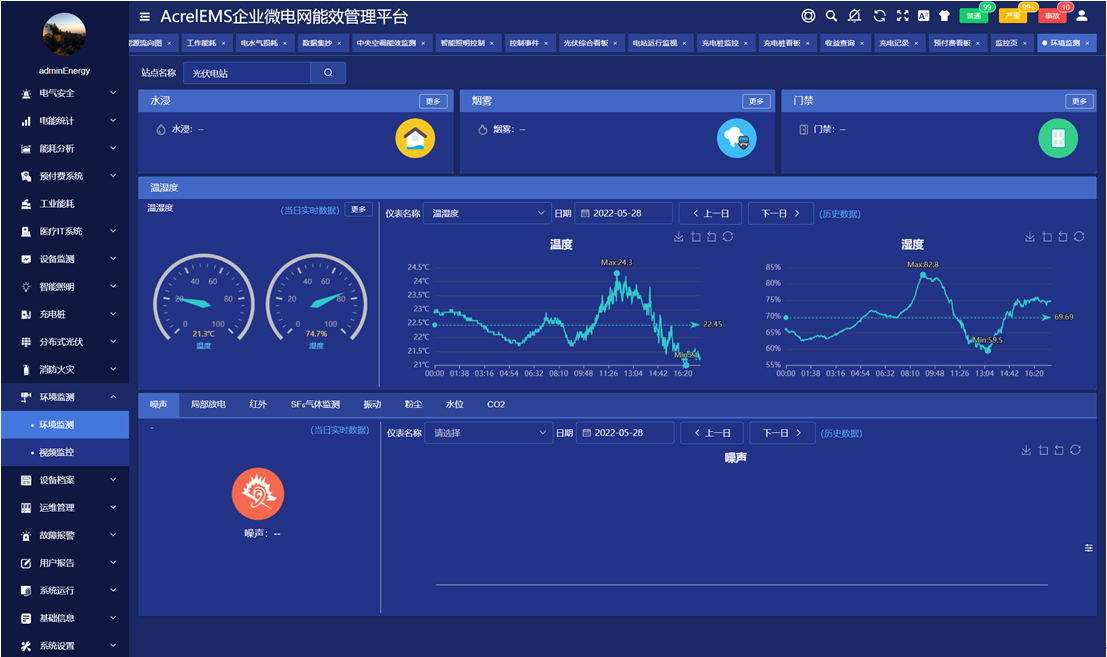The height and width of the screenshot is (657, 1107).
Task: Open the 温湿度 meter name dropdown
Action: click(x=486, y=213)
